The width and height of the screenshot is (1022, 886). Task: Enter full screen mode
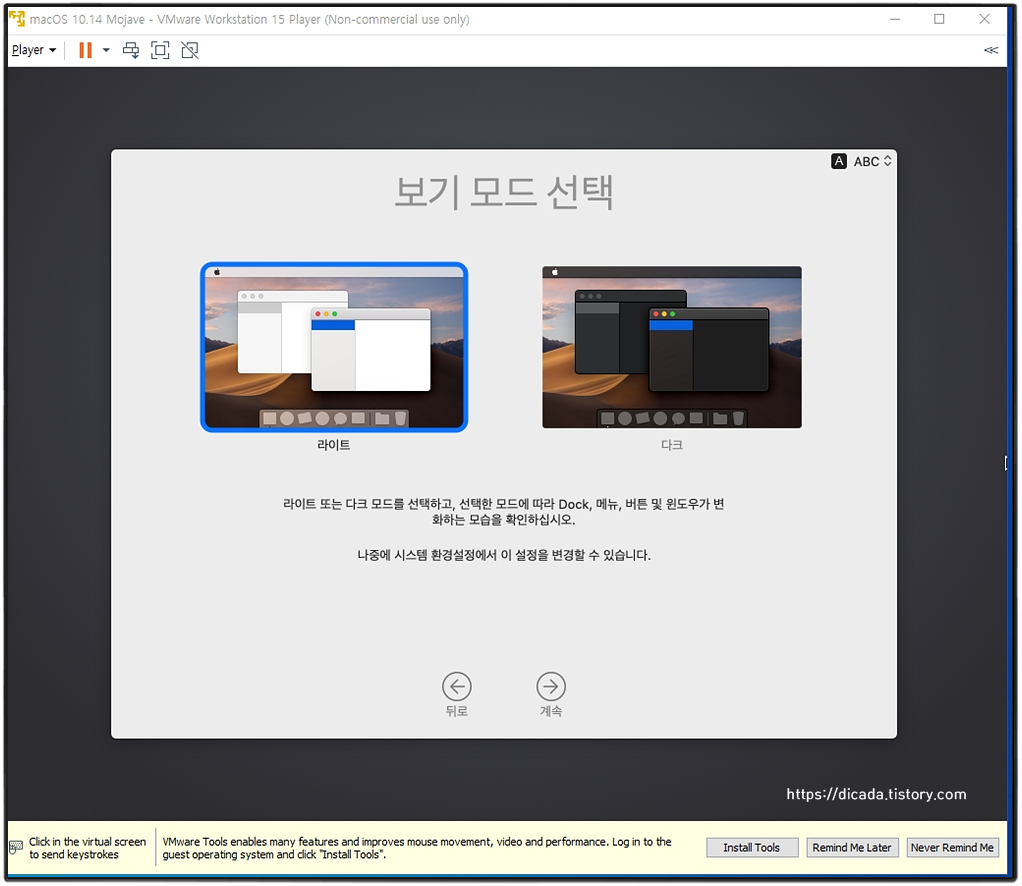click(160, 50)
